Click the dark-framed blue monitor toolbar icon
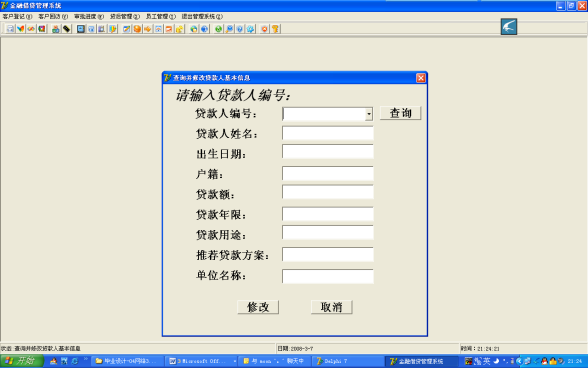The height and width of the screenshot is (368, 588). click(81, 29)
